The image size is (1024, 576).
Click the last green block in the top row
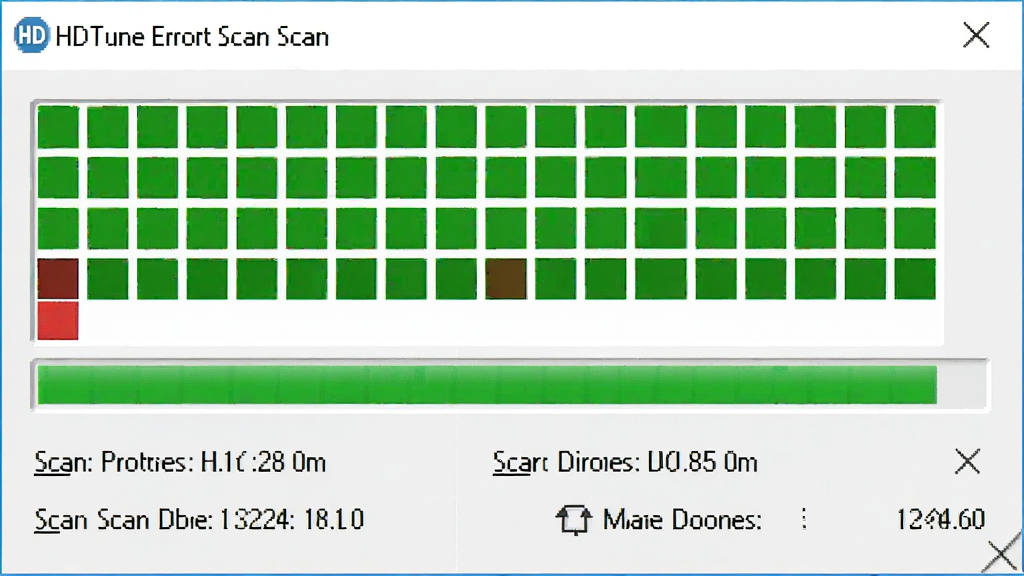[914, 127]
